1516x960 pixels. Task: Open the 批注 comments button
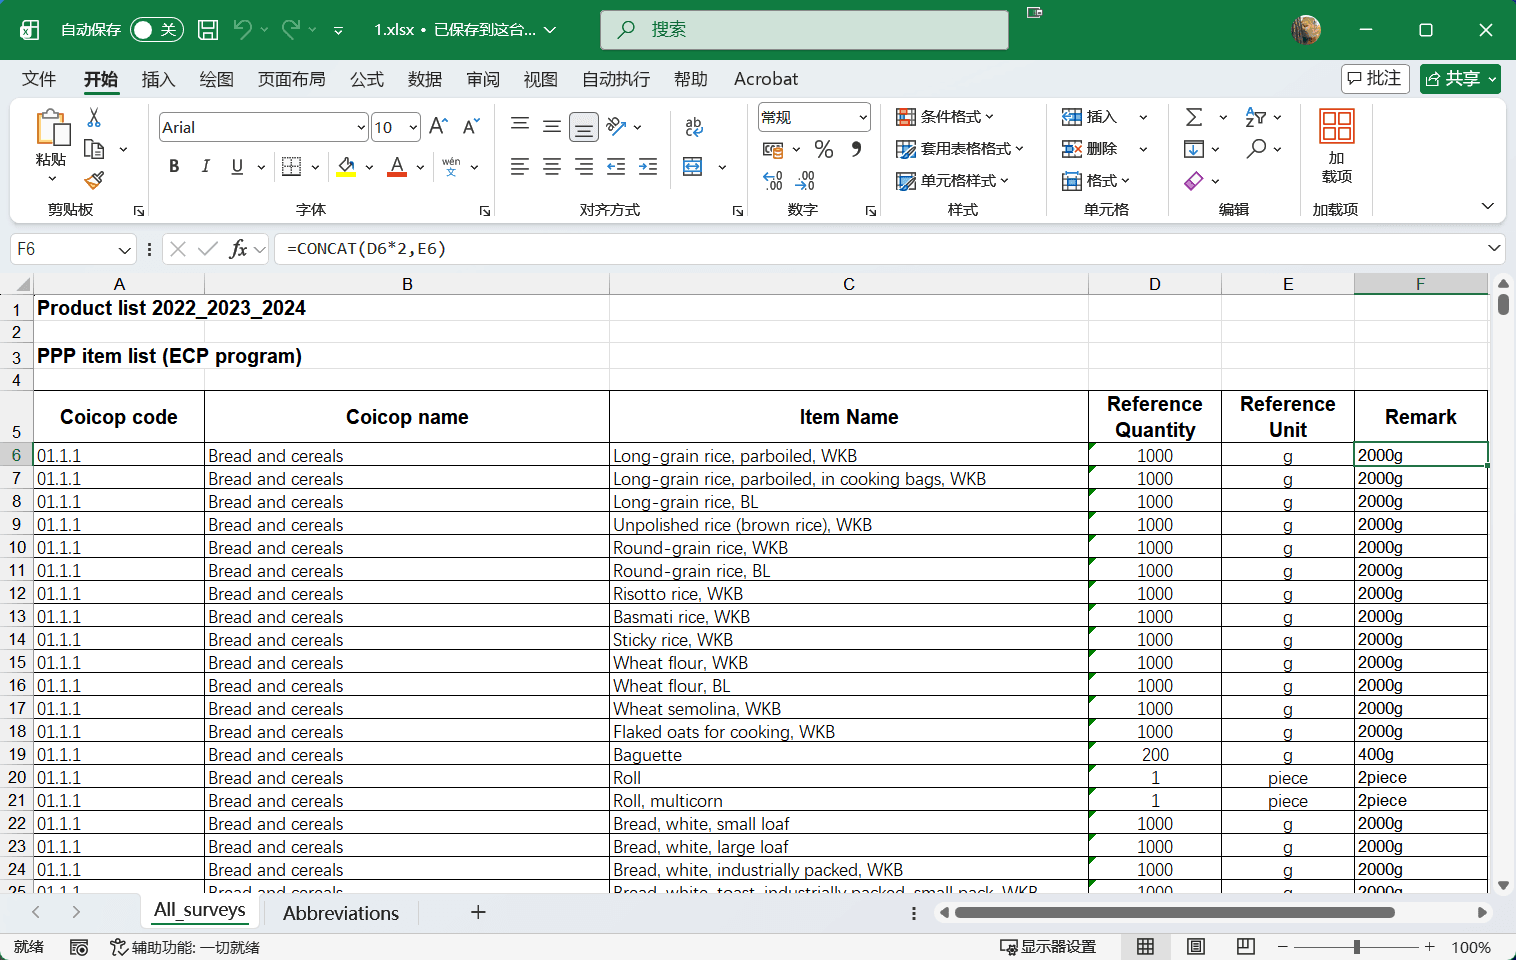[1375, 79]
